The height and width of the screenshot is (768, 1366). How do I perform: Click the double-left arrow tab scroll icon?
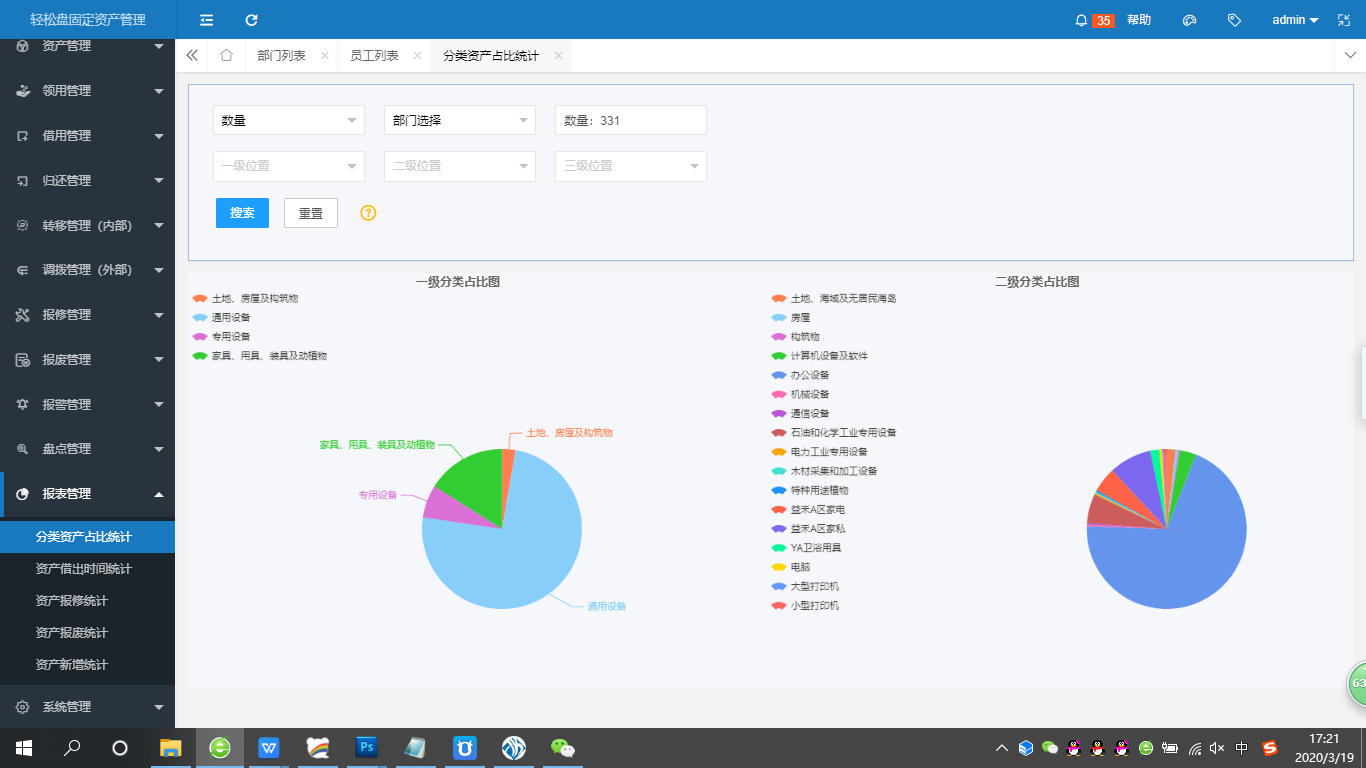pyautogui.click(x=192, y=56)
